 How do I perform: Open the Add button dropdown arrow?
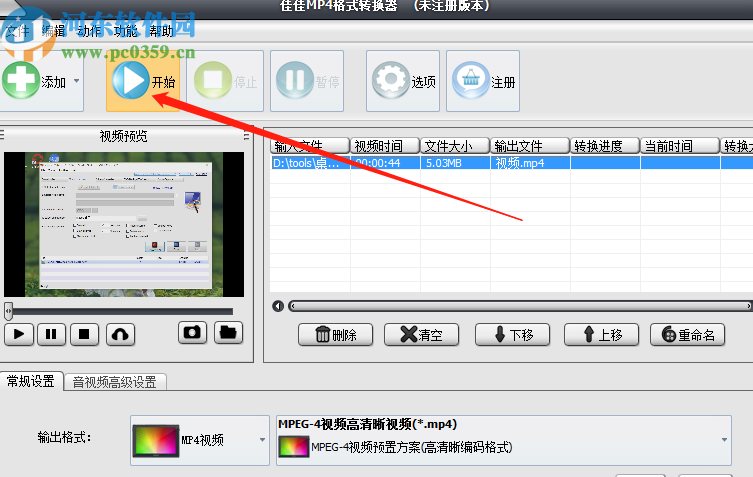(x=77, y=81)
